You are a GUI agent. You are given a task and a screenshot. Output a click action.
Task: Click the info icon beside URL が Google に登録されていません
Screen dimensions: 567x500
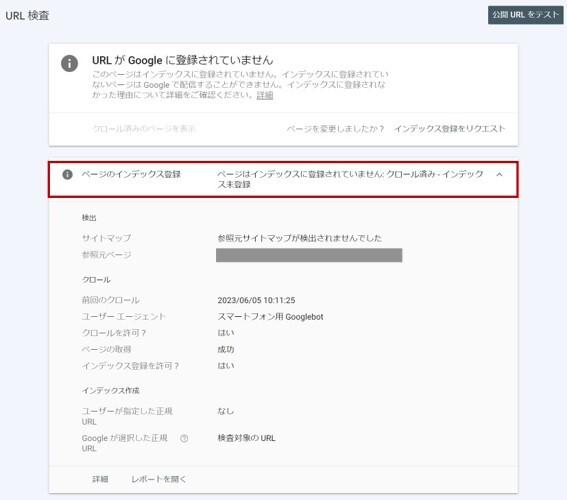[x=69, y=64]
